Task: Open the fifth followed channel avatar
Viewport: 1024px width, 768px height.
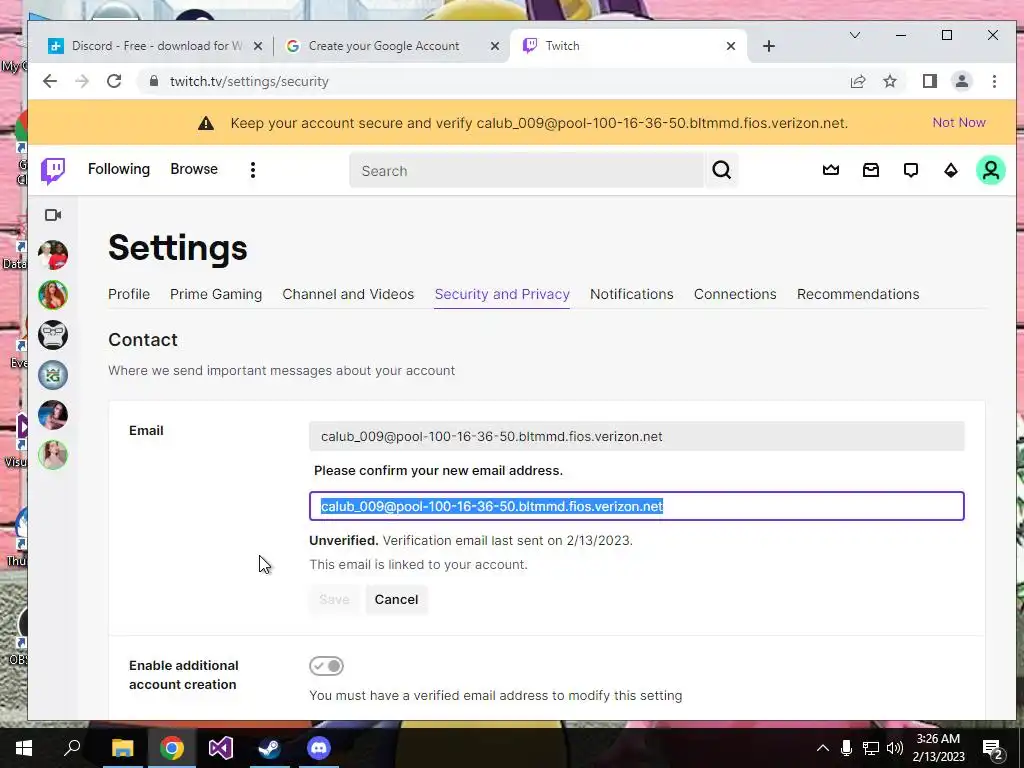Action: (x=53, y=415)
